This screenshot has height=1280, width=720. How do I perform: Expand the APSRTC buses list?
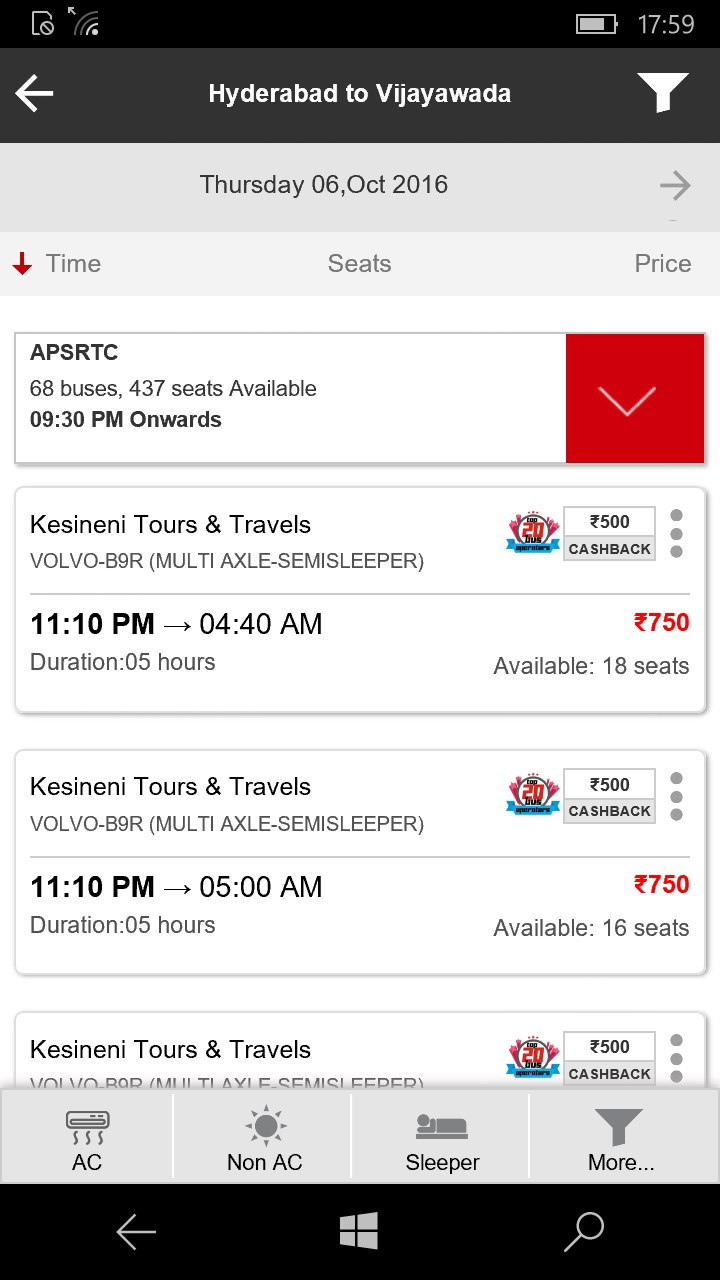(635, 399)
